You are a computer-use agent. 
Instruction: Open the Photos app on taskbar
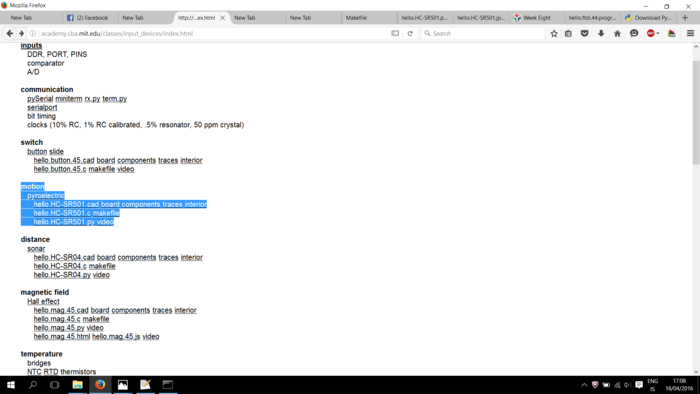coord(123,385)
